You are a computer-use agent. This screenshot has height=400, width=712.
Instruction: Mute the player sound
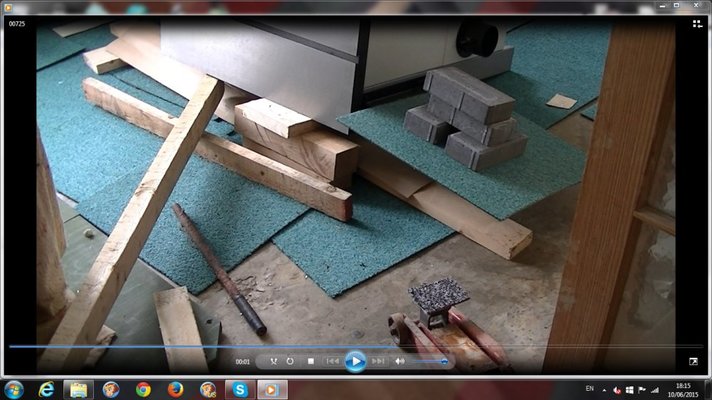pyautogui.click(x=400, y=361)
